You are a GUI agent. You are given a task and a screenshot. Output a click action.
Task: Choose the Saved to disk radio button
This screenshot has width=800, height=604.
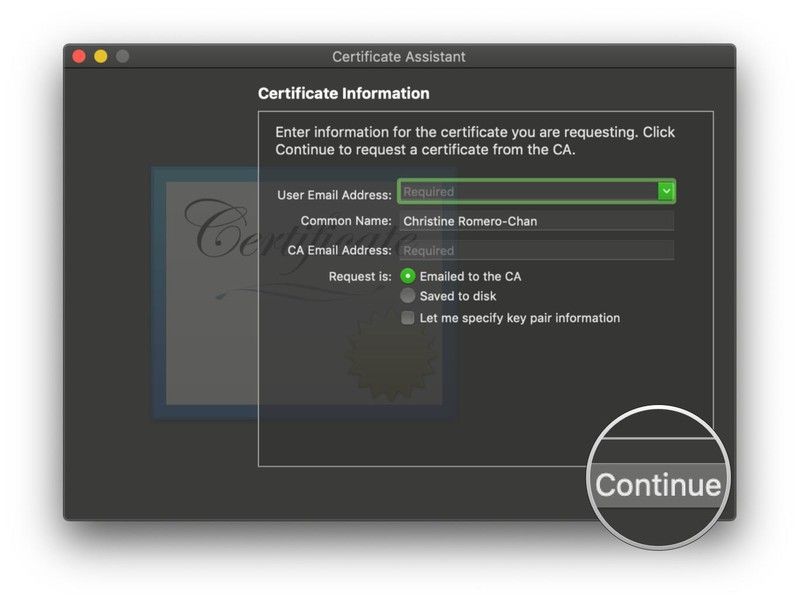click(408, 296)
